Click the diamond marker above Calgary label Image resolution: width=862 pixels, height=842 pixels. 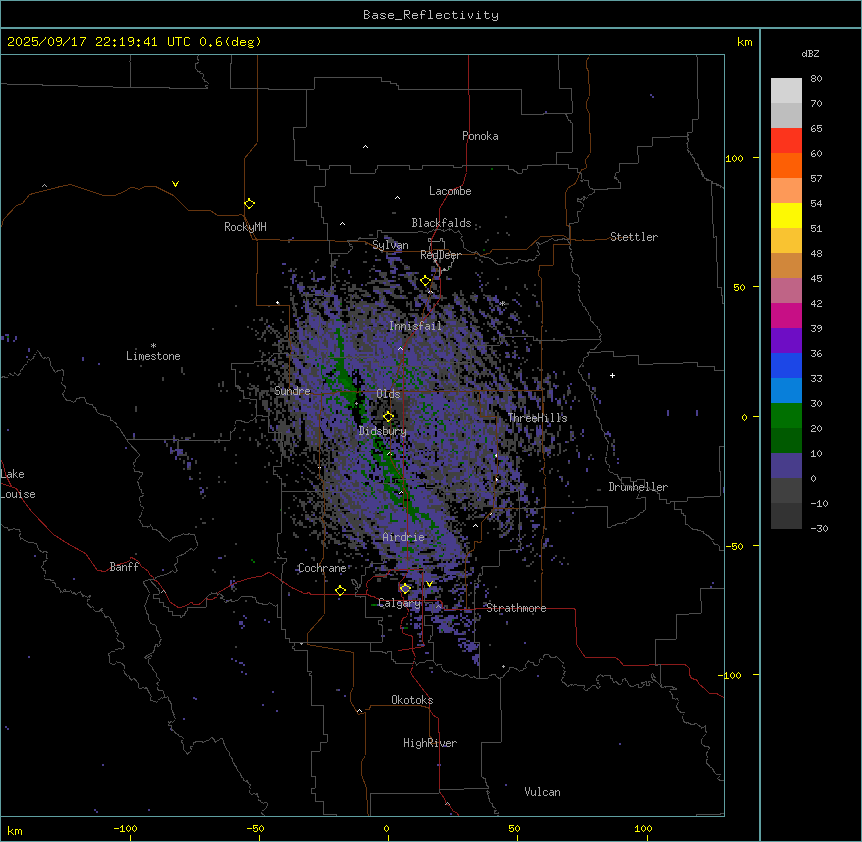point(405,588)
